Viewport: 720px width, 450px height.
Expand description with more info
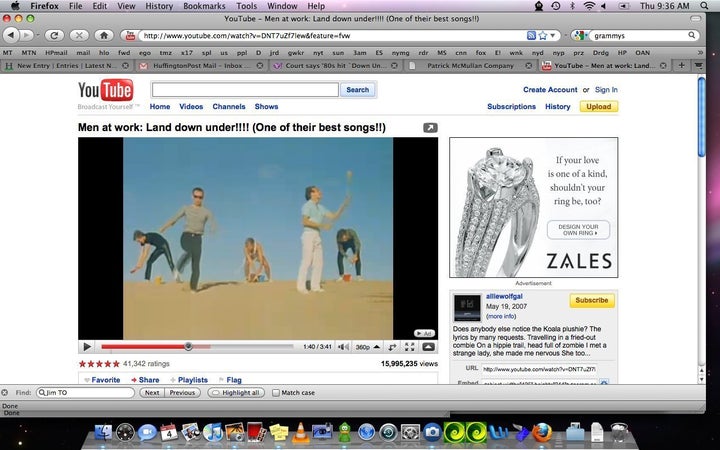(x=501, y=316)
